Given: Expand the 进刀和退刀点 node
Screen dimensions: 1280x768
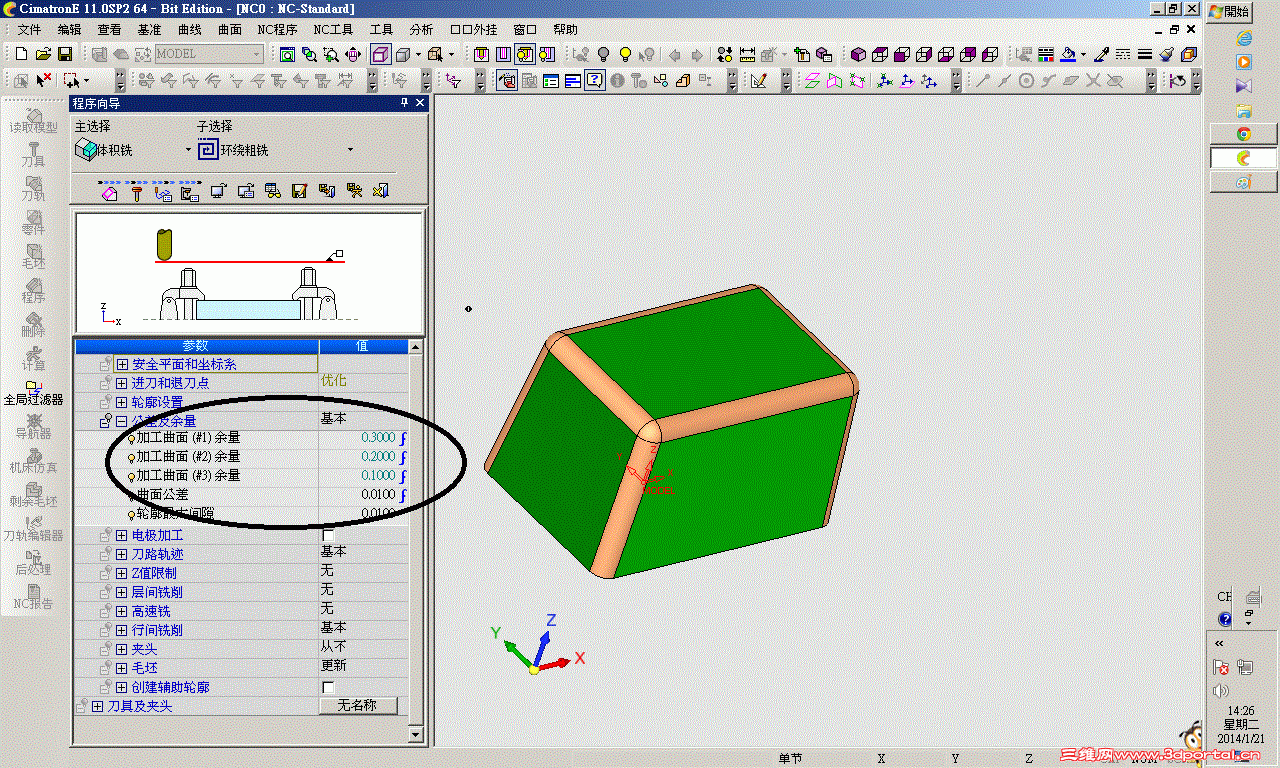Looking at the screenshot, I should (122, 383).
